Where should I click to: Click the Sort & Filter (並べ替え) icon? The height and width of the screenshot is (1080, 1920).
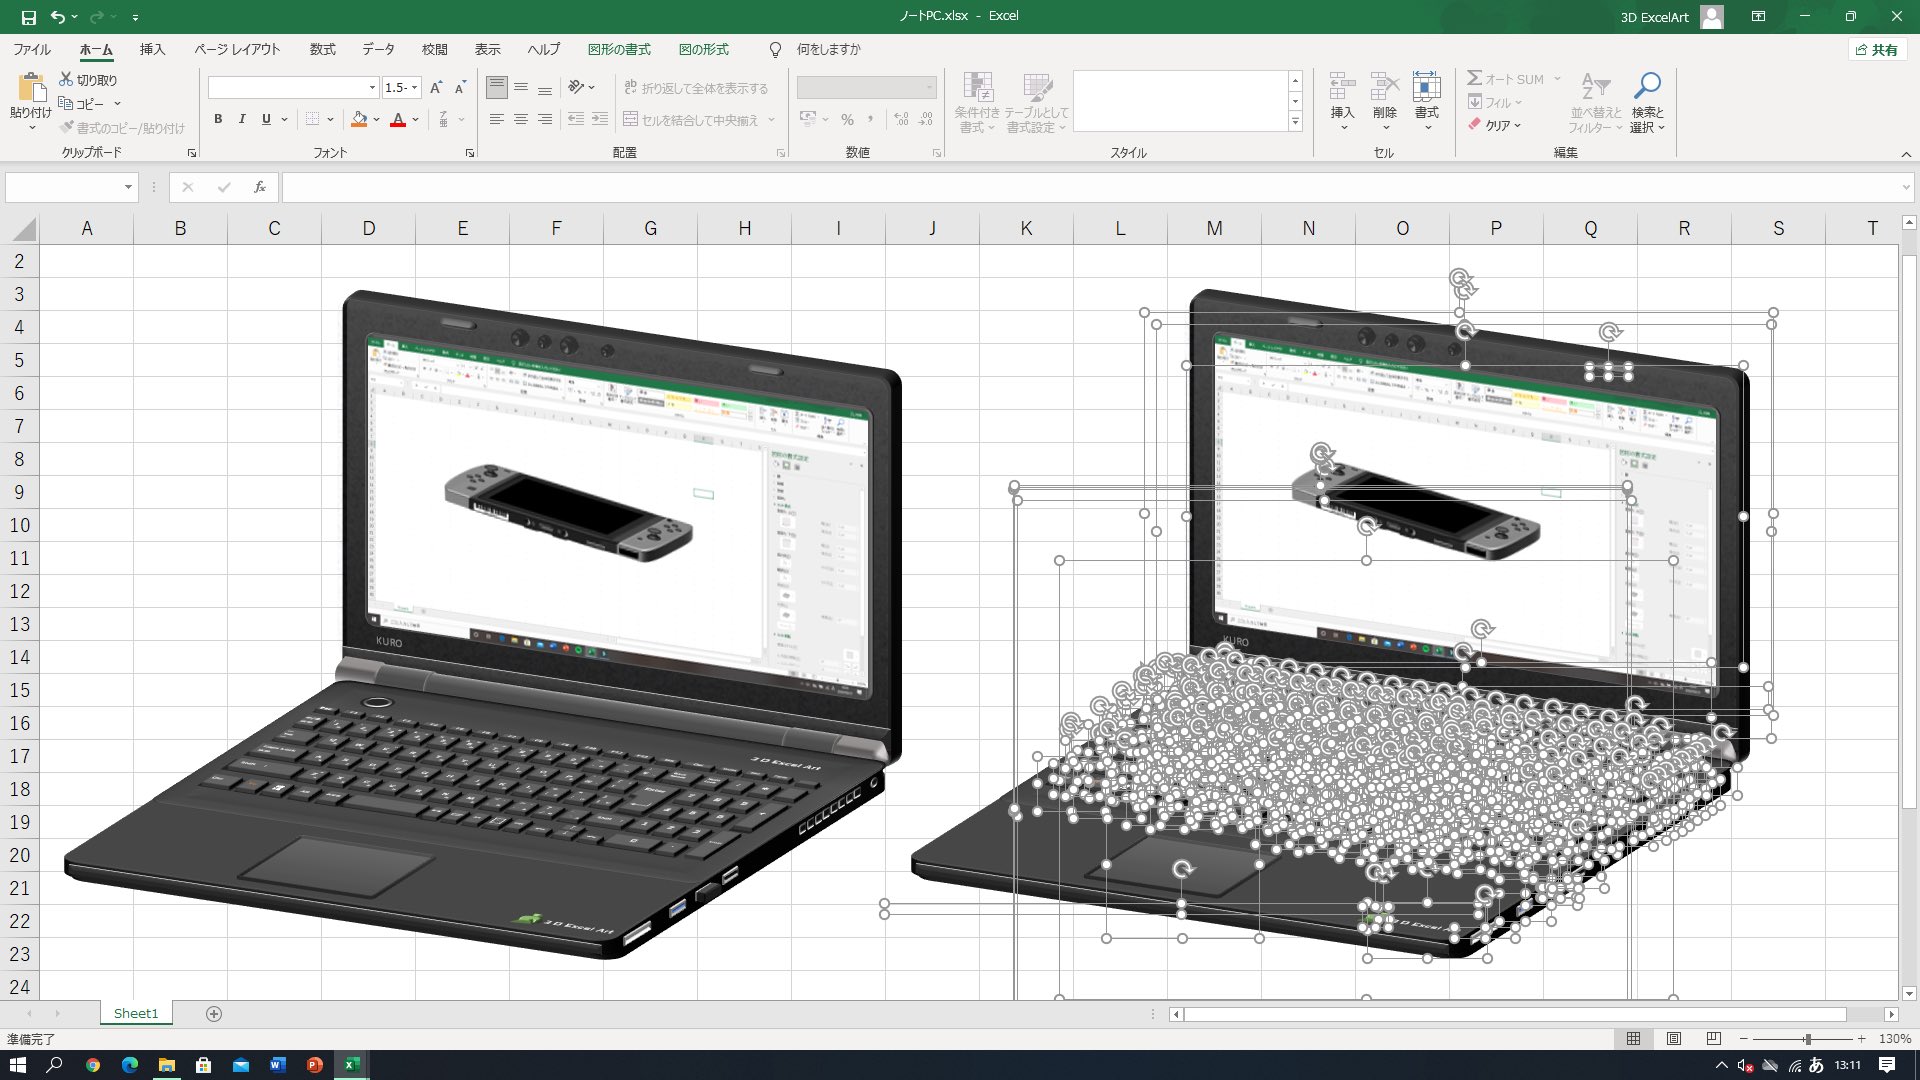(1596, 86)
